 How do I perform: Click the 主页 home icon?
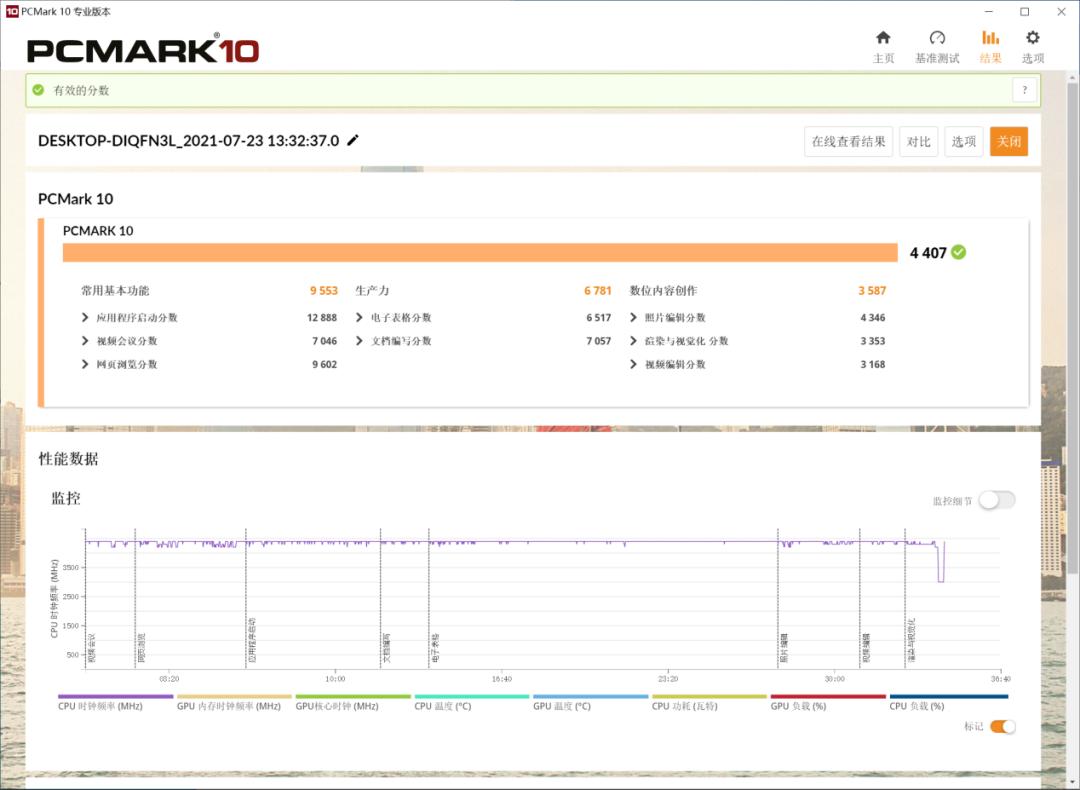coord(883,38)
